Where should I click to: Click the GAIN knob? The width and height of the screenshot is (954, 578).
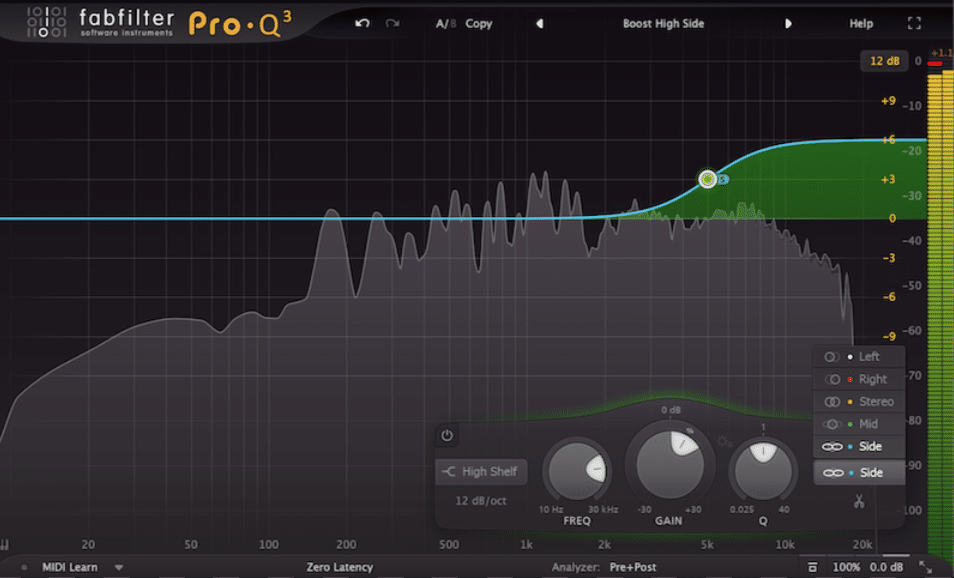pos(670,465)
